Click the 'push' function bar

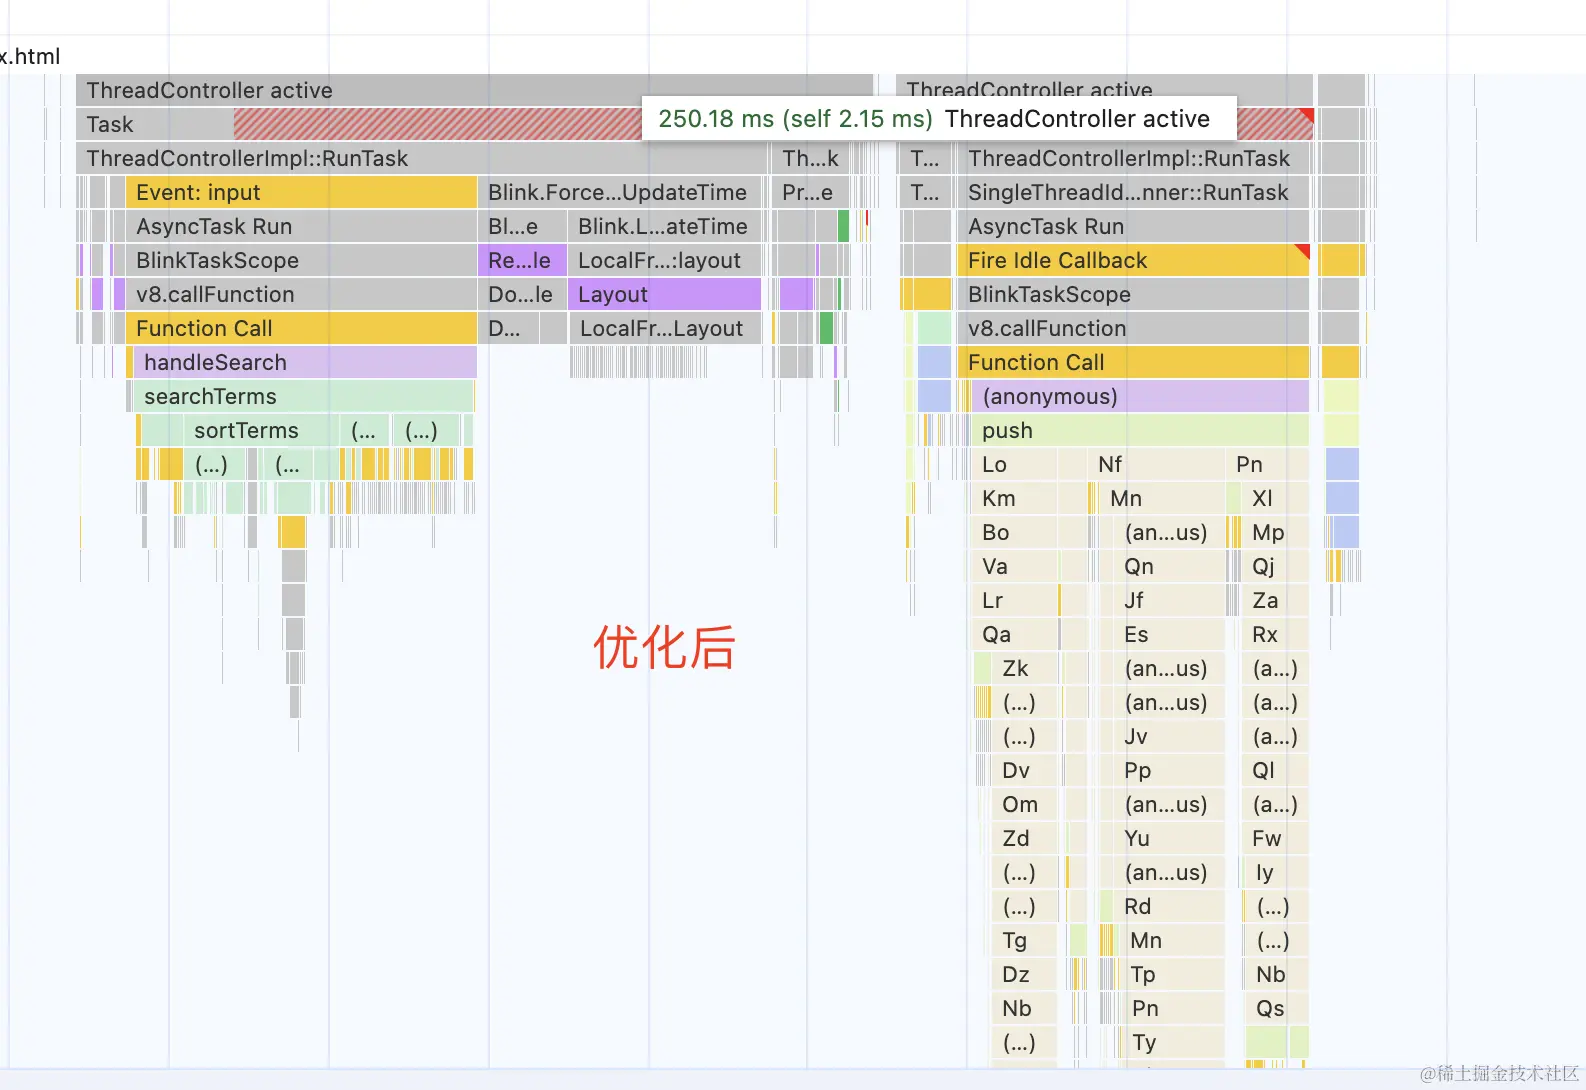(x=1140, y=430)
